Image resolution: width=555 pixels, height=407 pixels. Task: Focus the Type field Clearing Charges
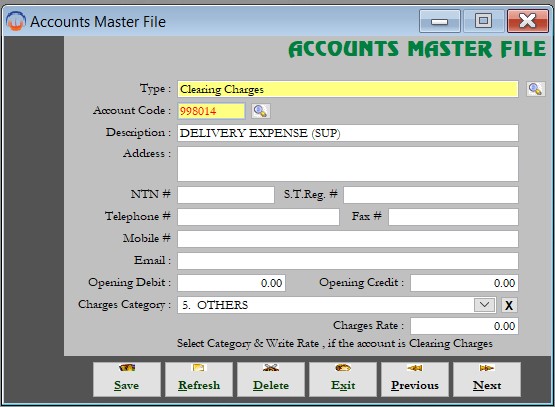tap(348, 89)
